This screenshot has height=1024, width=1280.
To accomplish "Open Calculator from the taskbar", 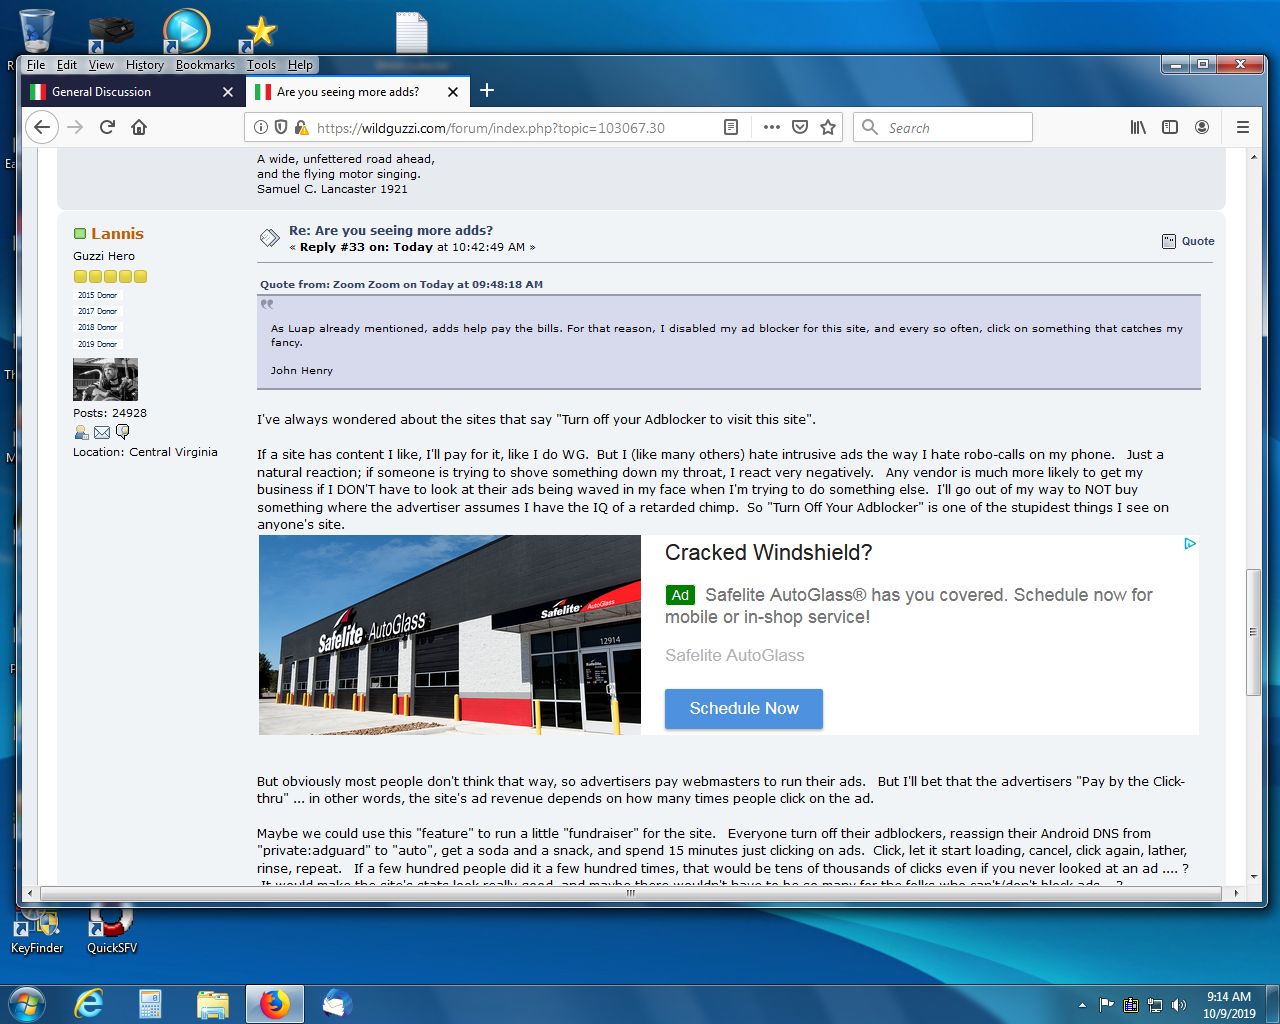I will [x=151, y=1004].
